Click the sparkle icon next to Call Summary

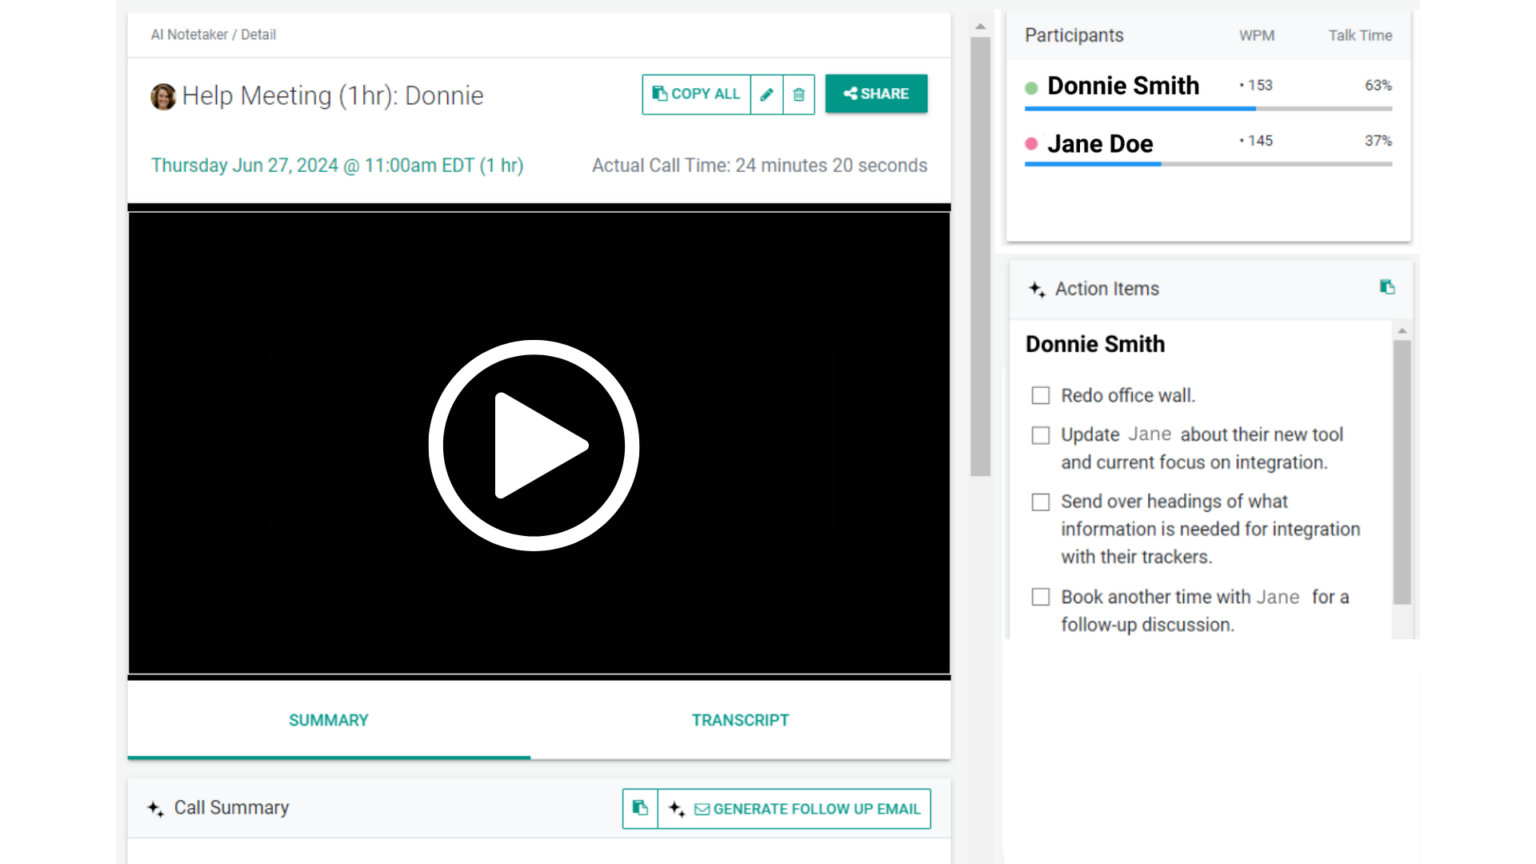point(155,808)
